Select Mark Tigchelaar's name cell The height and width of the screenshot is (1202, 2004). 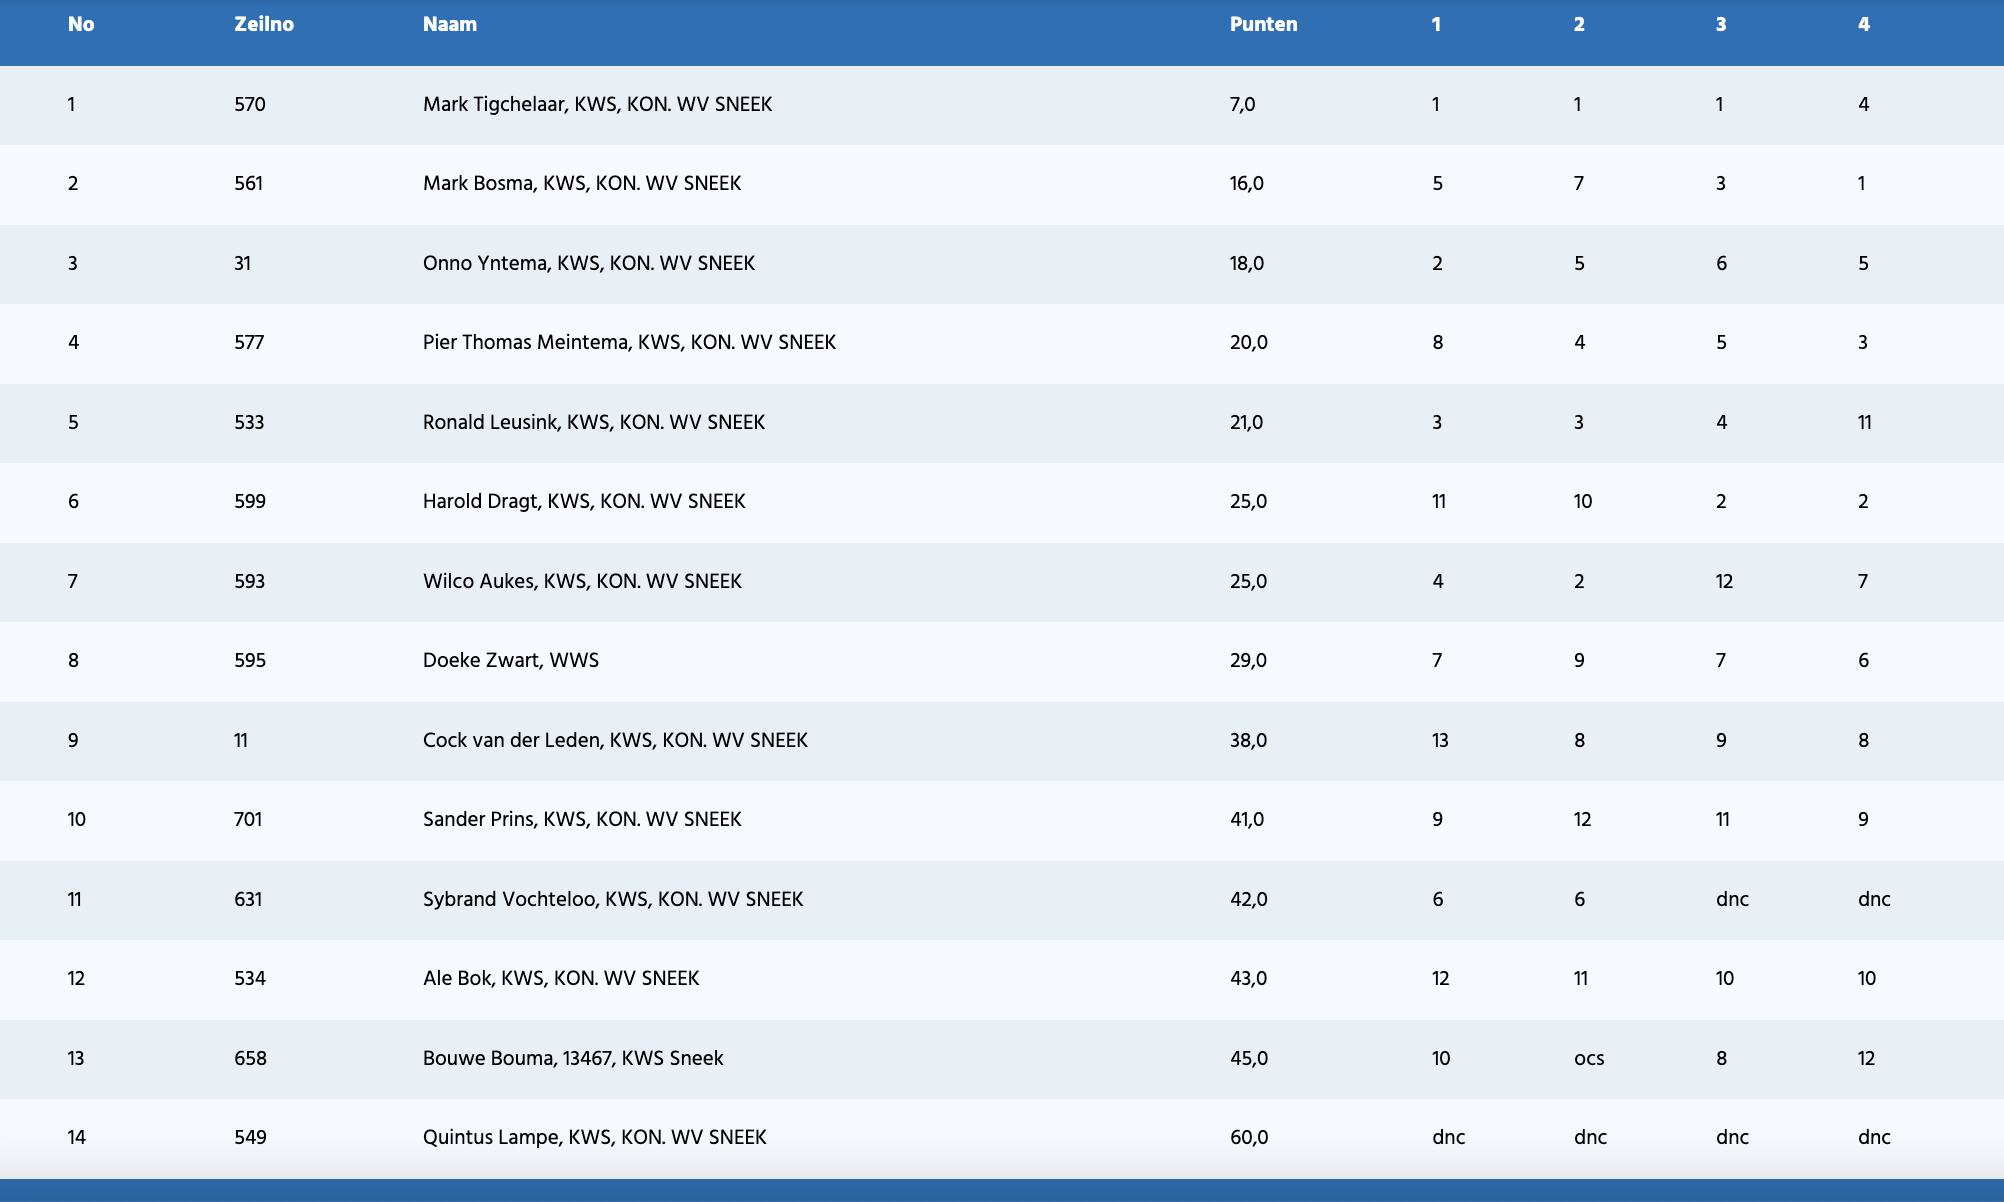(x=597, y=105)
